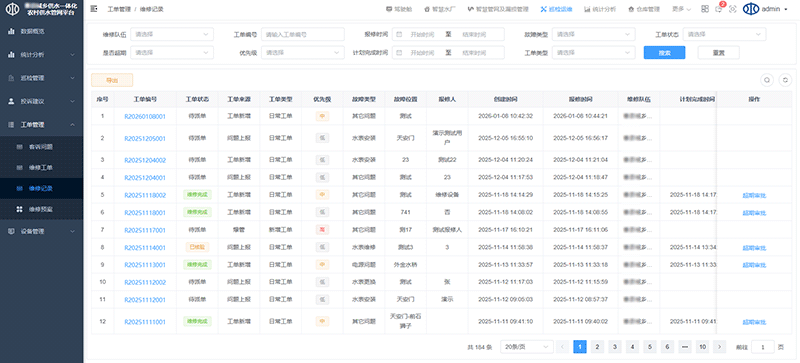The height and width of the screenshot is (363, 800).
Task: Click the red 高 priority tag in row 7
Action: point(322,230)
